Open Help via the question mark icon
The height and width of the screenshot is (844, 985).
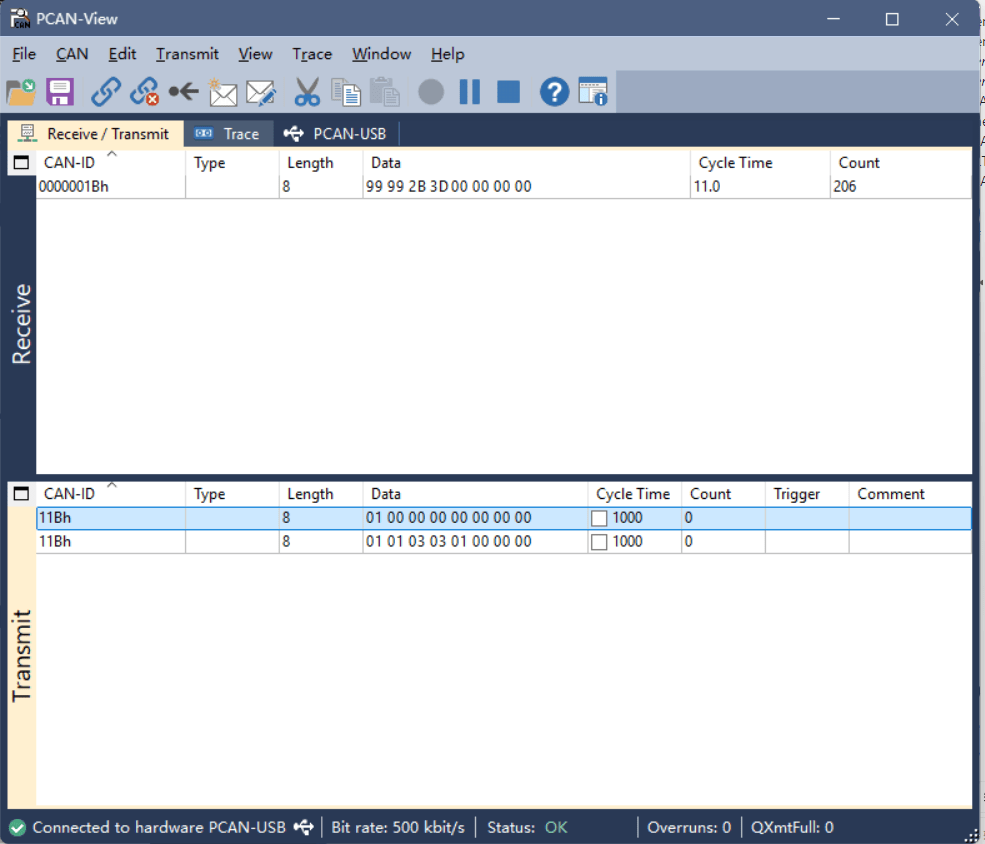pyautogui.click(x=554, y=93)
